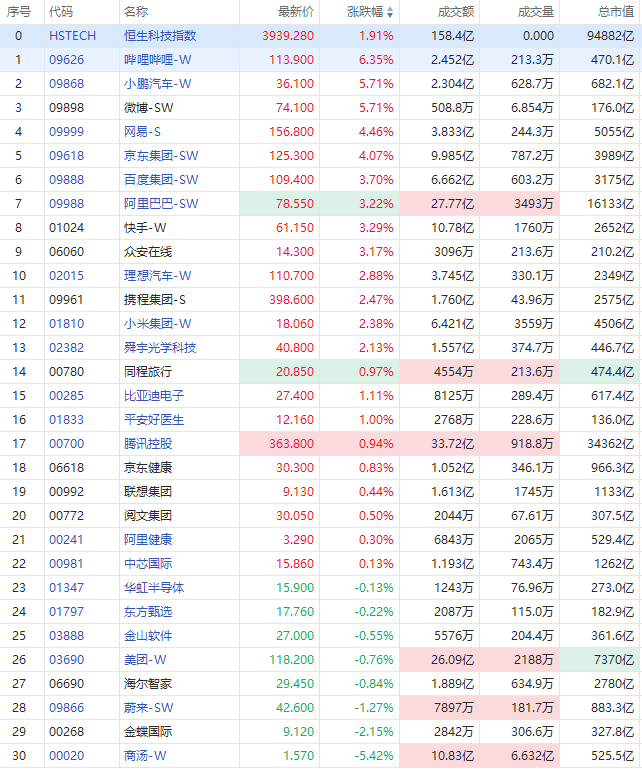
Task: Select the 京东健康 row name
Action: [148, 468]
